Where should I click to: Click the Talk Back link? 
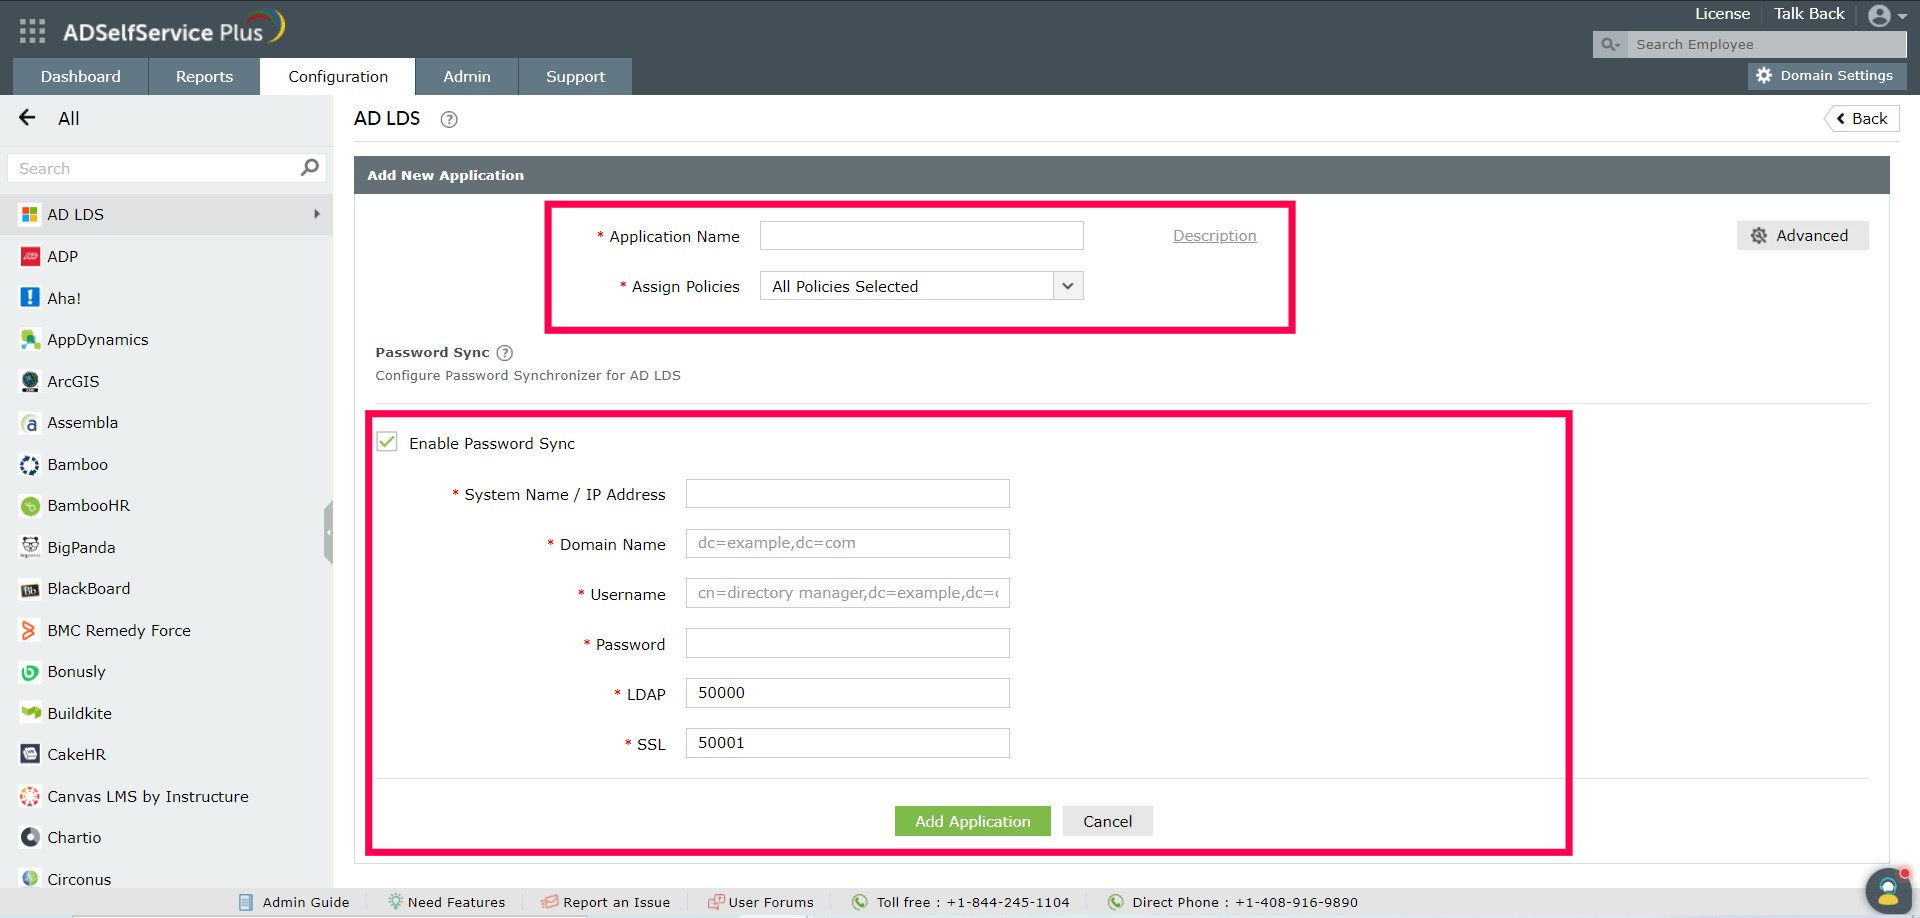[1809, 14]
